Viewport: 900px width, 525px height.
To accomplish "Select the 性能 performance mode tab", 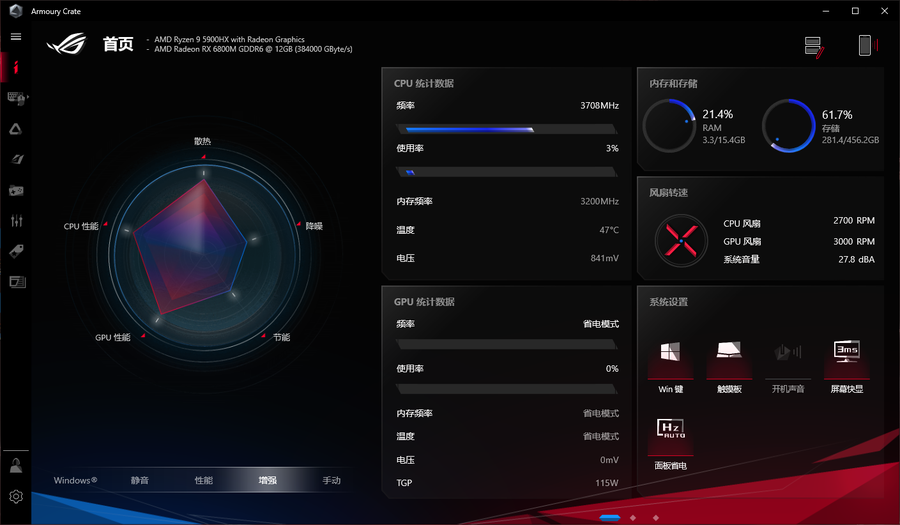I will (204, 481).
